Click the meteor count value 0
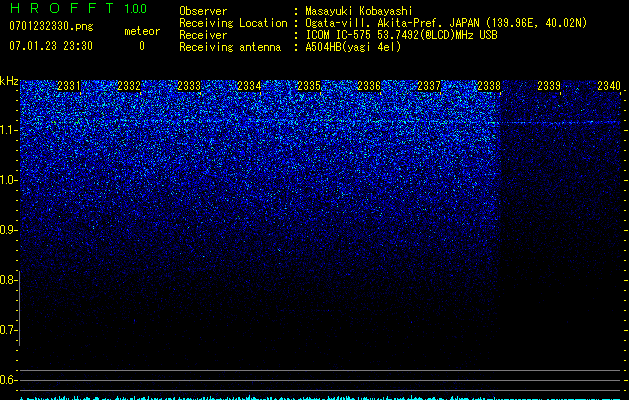Image resolution: width=629 pixels, height=400 pixels. 142,46
